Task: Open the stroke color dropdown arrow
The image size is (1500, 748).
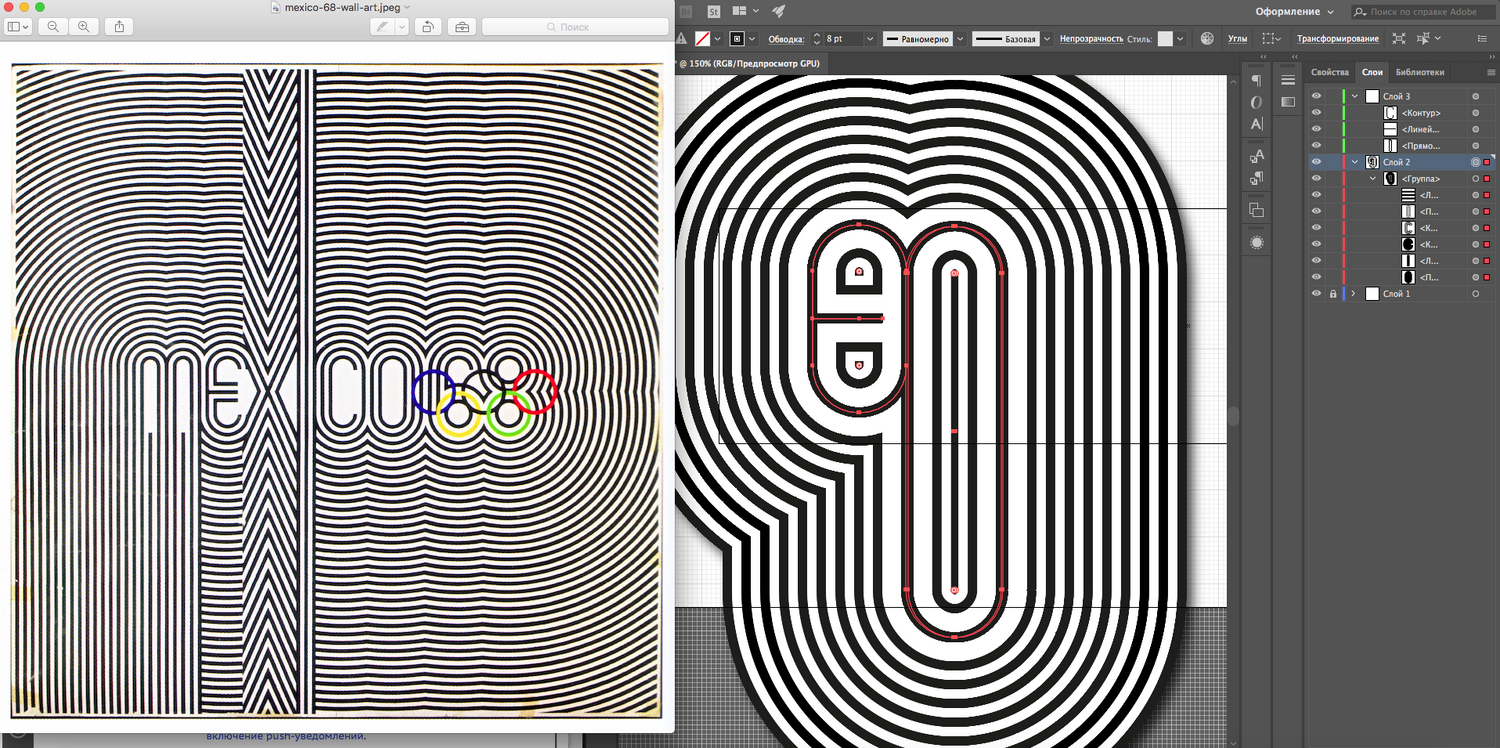Action: pyautogui.click(x=753, y=39)
